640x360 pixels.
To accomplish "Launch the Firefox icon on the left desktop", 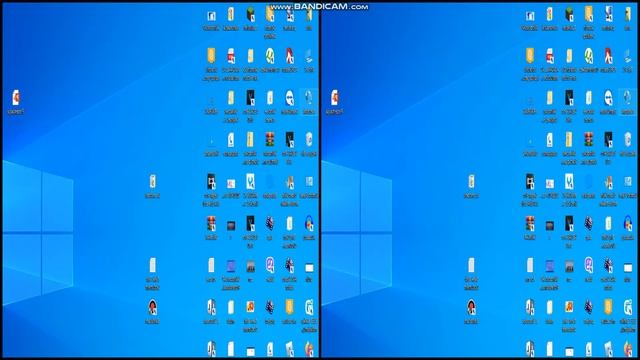I will point(309,349).
